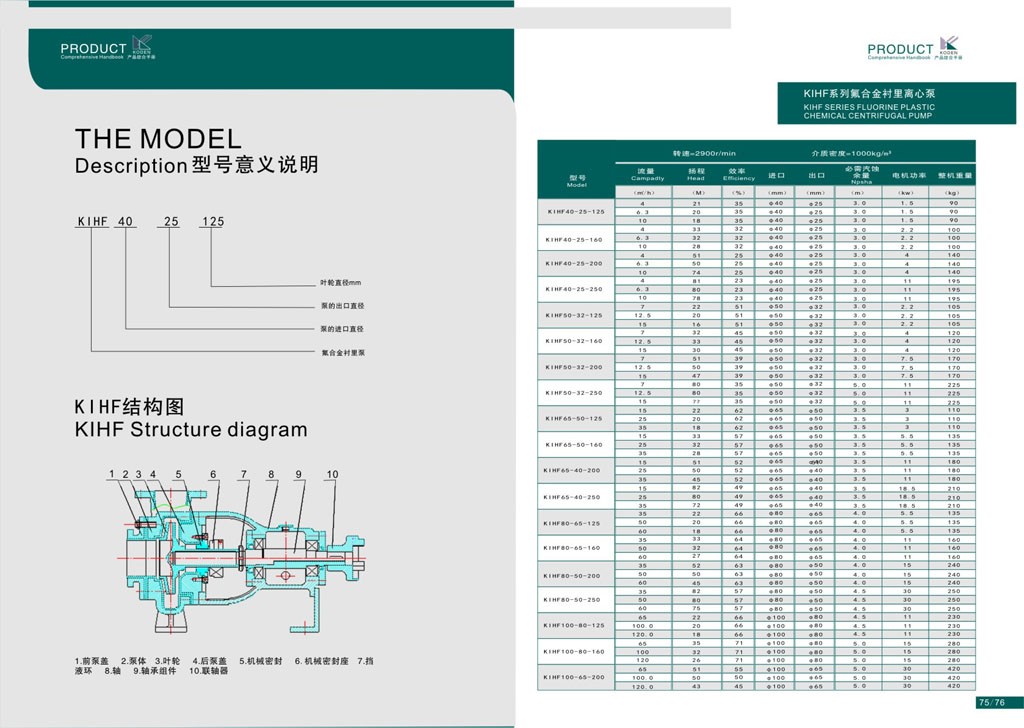Select the KIHF100-65-200 row in the table
1024x728 pixels.
(x=576, y=677)
